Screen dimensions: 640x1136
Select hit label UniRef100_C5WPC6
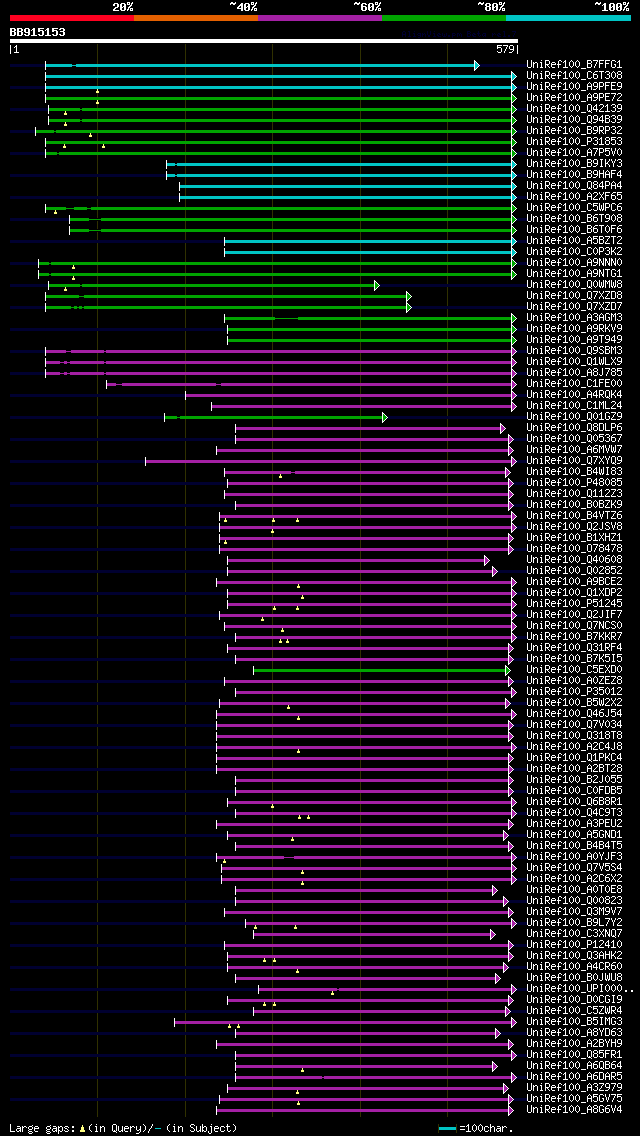point(574,208)
